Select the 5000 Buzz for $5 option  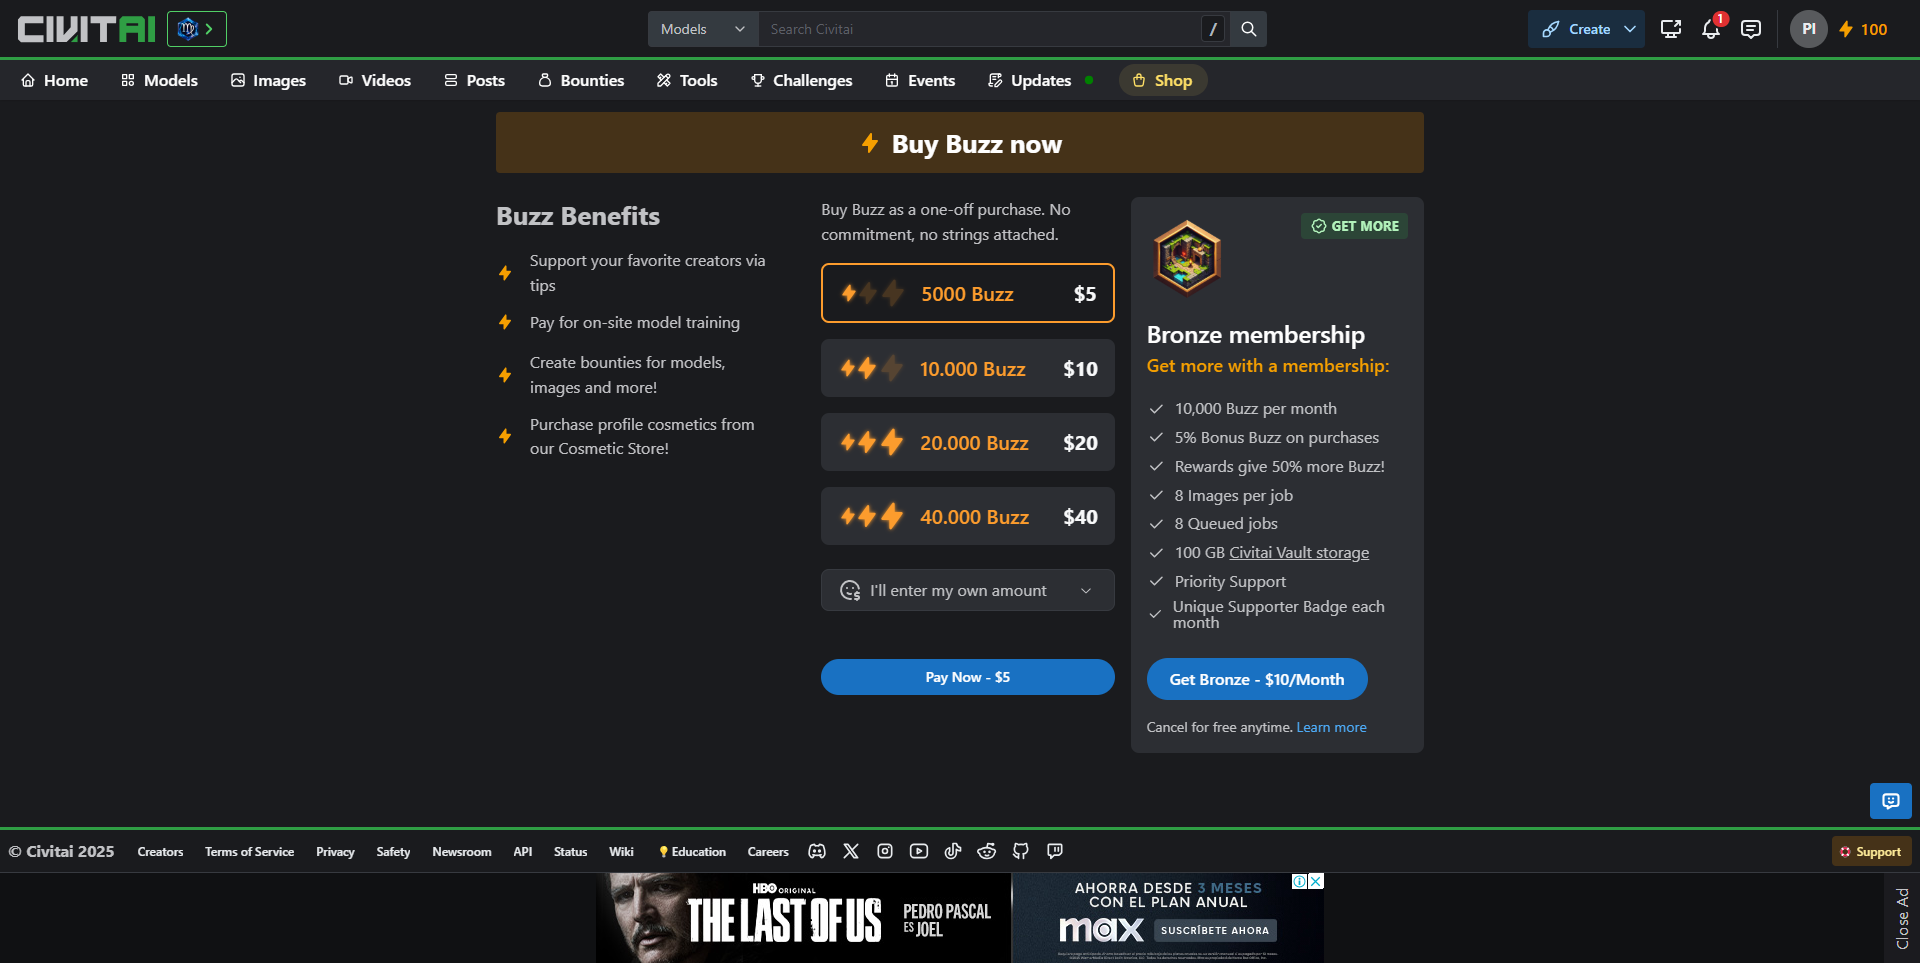point(968,293)
